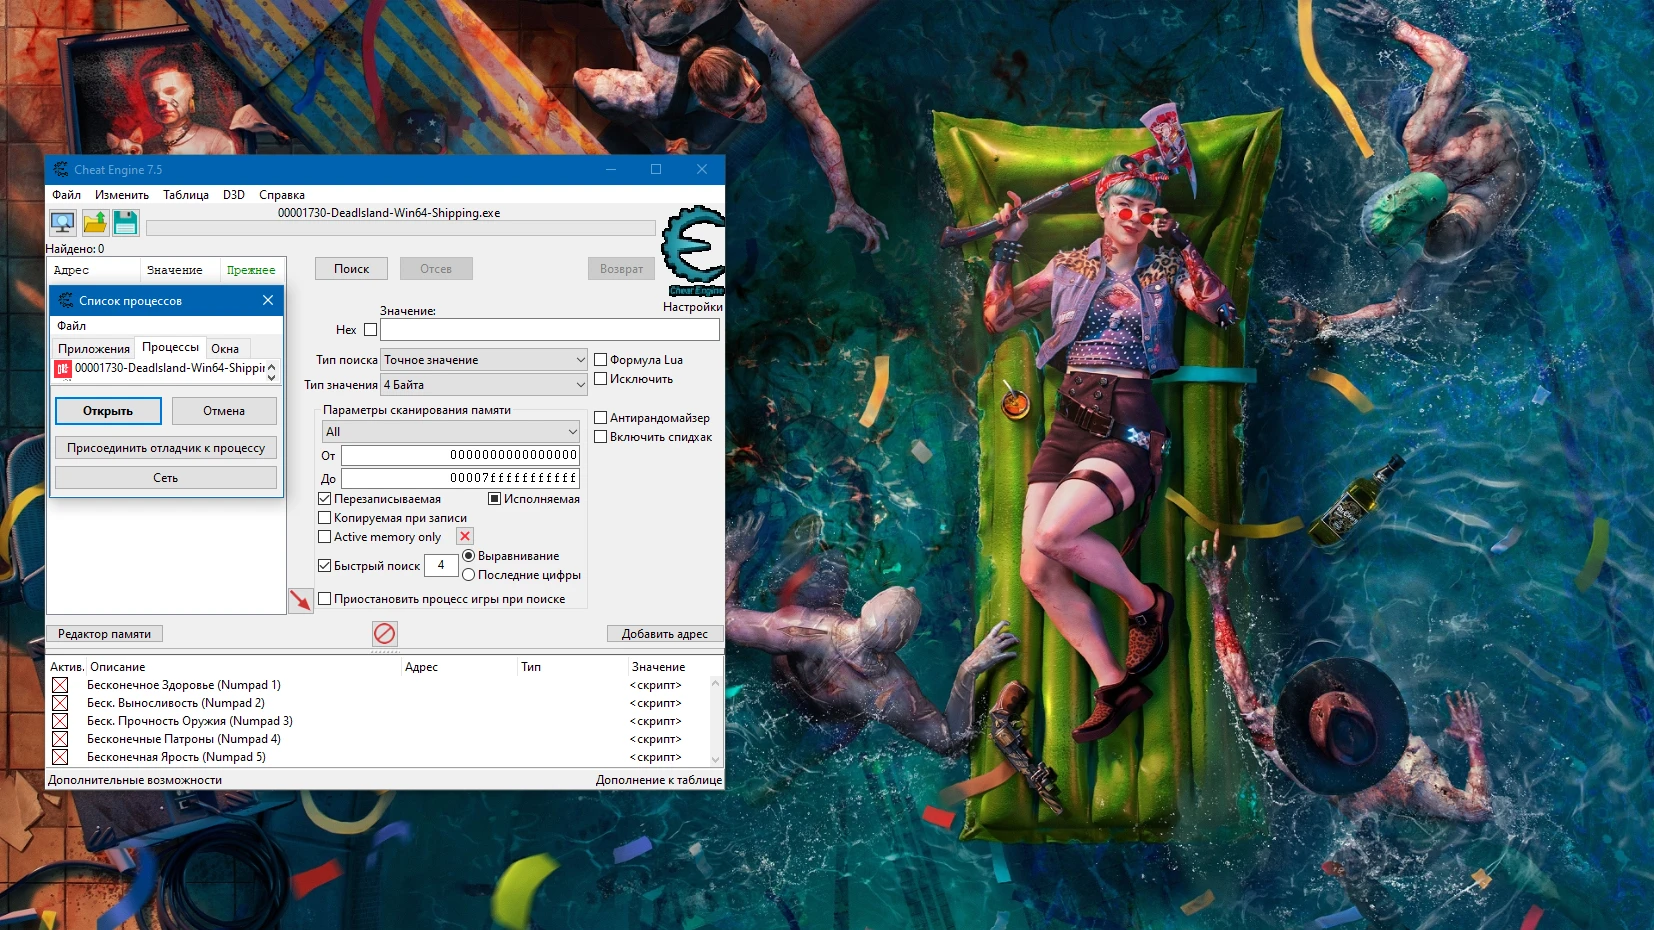Click the open table folder icon
The image size is (1654, 930).
pos(94,222)
